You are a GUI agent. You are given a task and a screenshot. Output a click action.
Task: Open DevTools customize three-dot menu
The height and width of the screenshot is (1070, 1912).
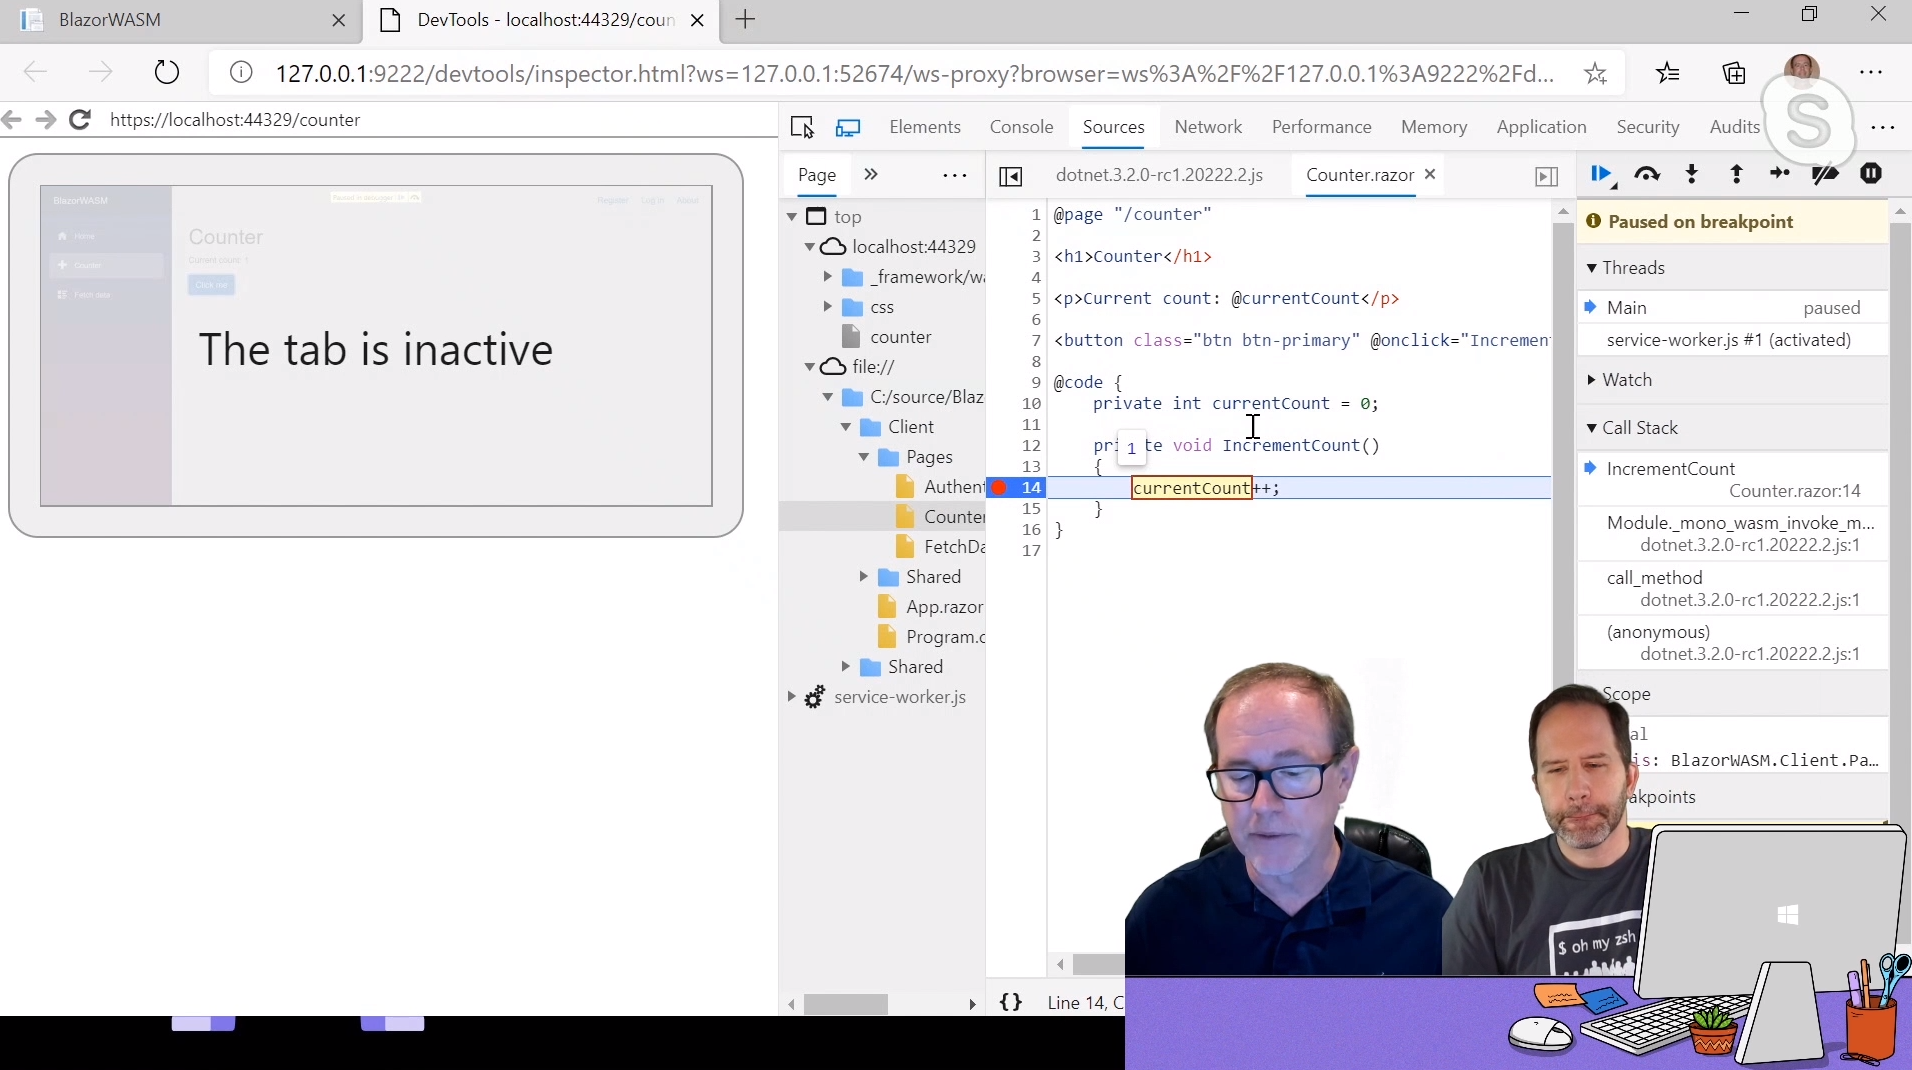pyautogui.click(x=1883, y=127)
